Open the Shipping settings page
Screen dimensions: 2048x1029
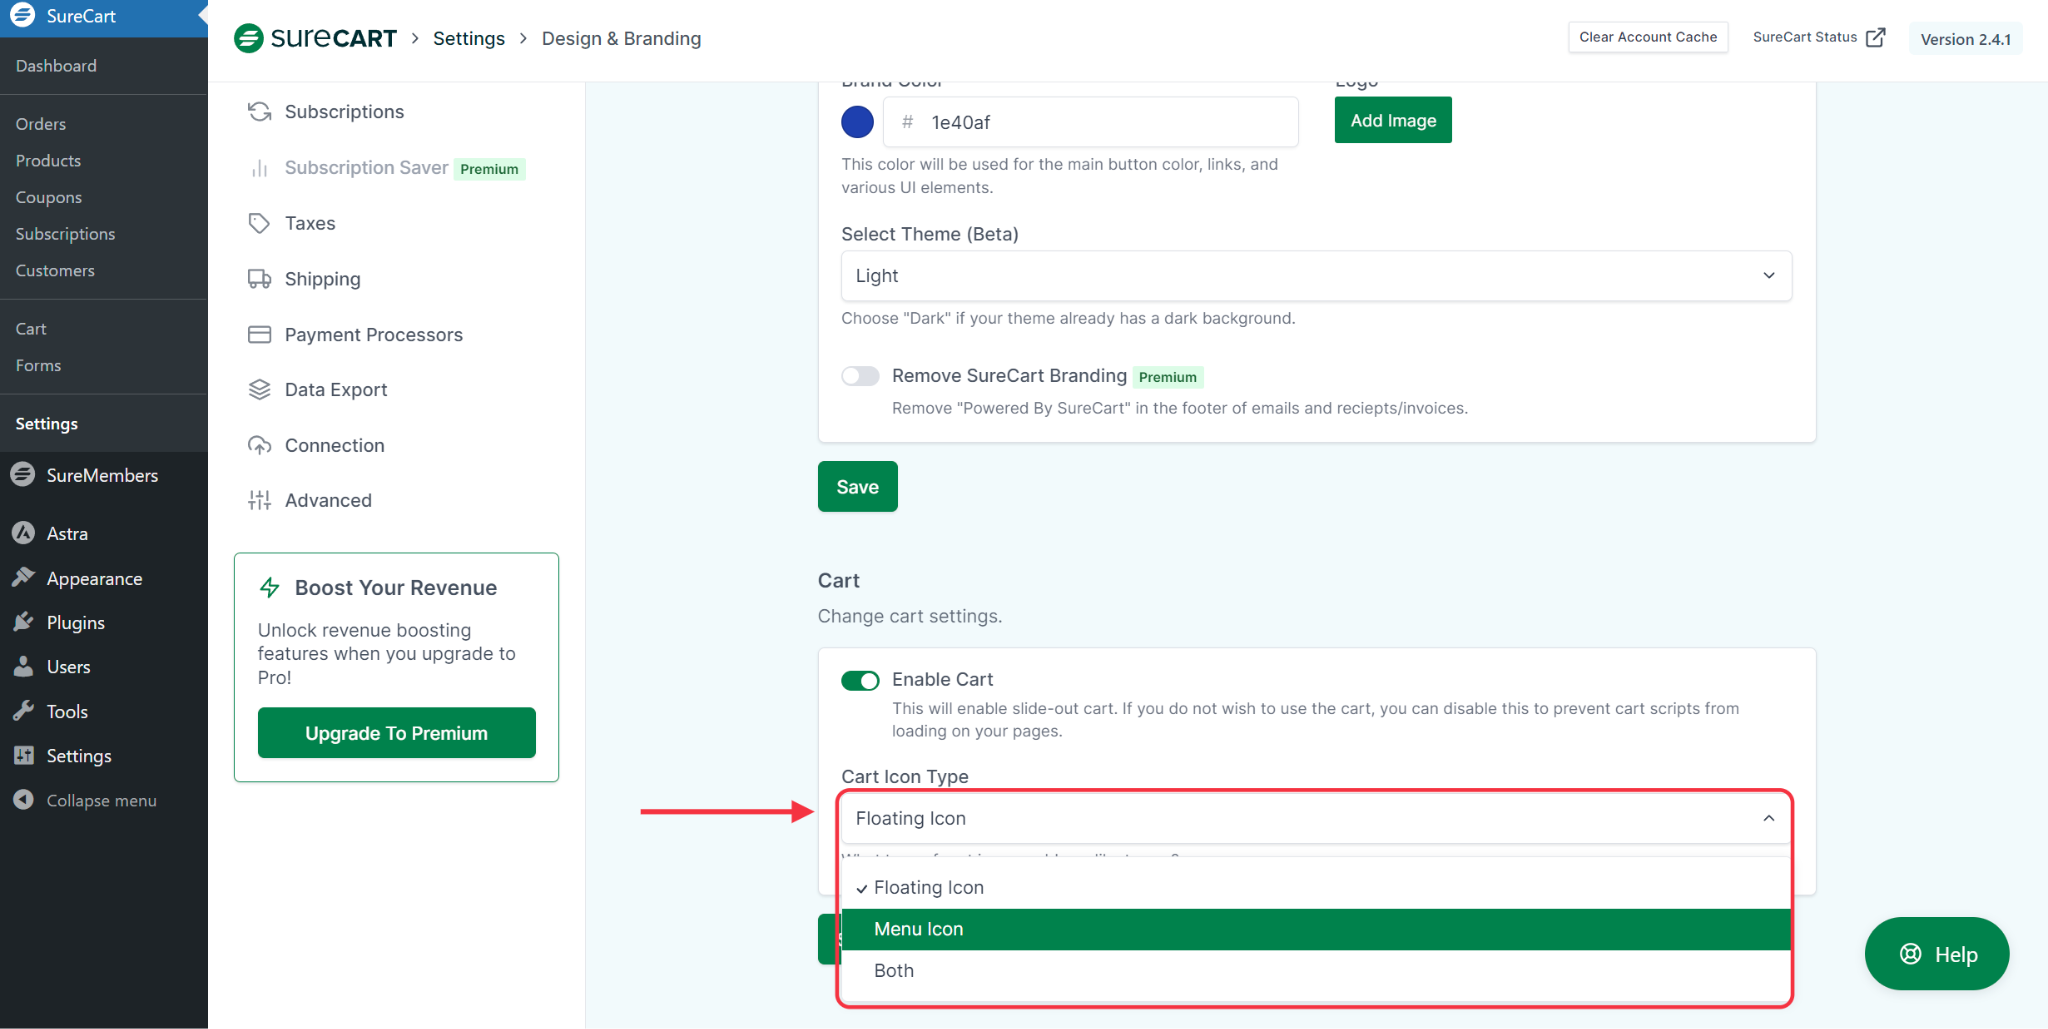click(x=322, y=279)
